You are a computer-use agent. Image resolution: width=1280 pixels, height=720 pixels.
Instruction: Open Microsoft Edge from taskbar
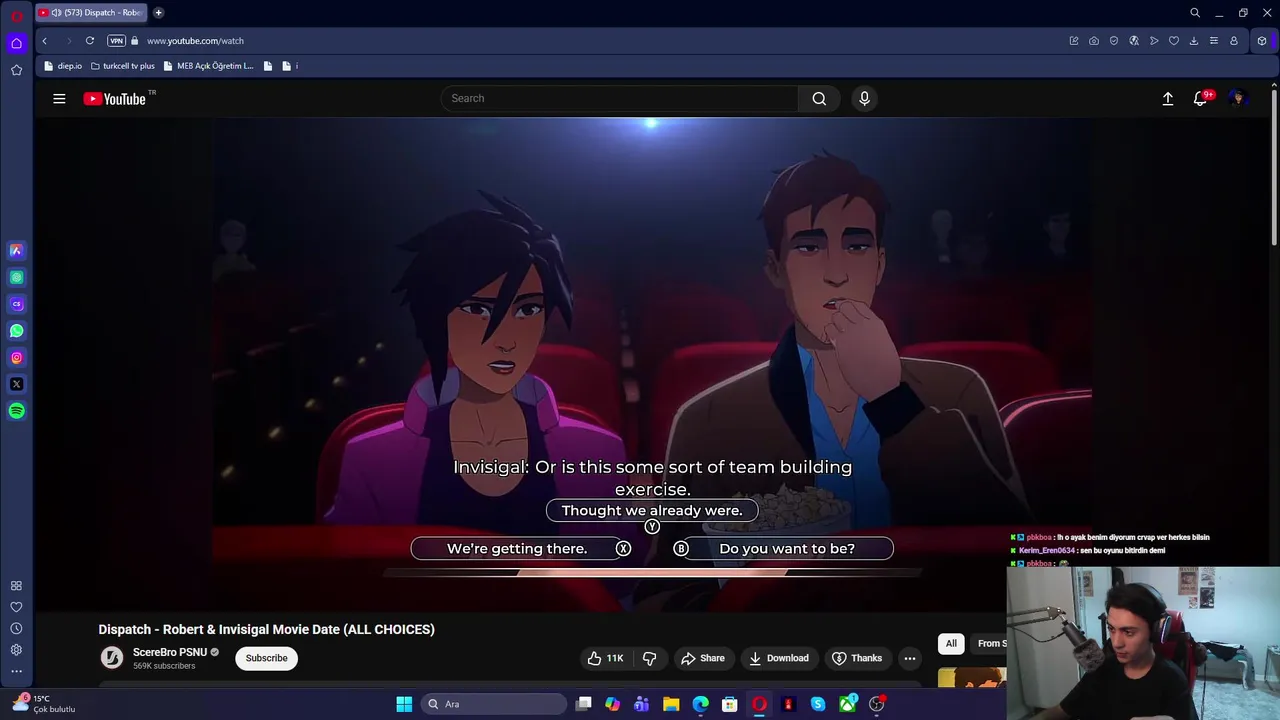tap(701, 704)
